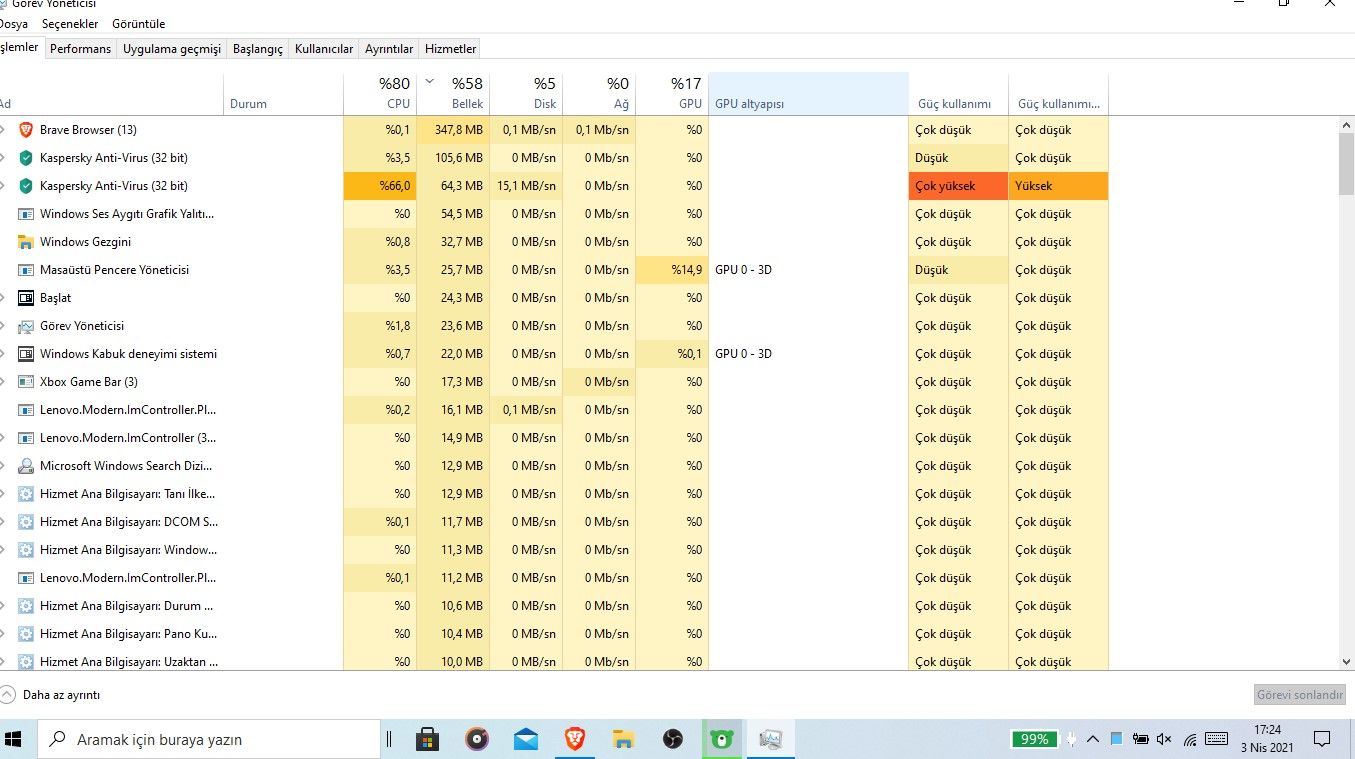The image size is (1355, 759).
Task: Click the 99% battery indicator
Action: (1034, 739)
